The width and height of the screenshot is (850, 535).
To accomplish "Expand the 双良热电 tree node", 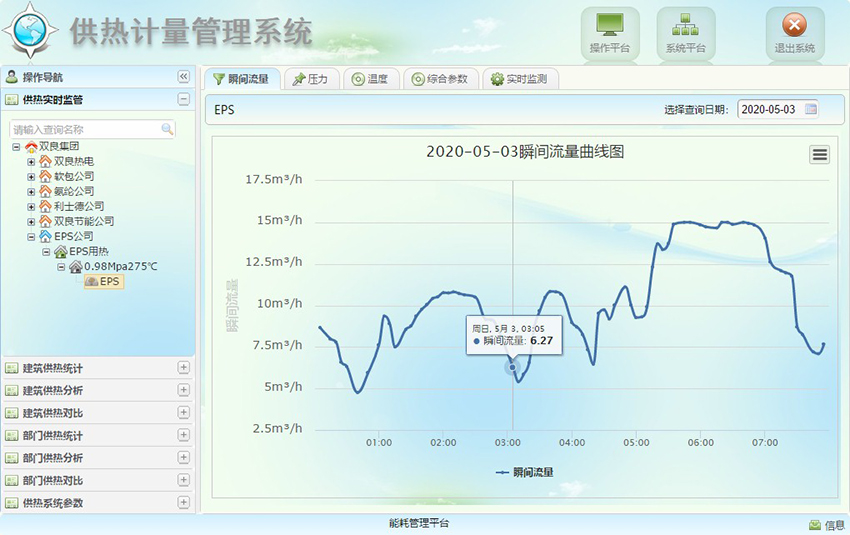I will point(31,161).
